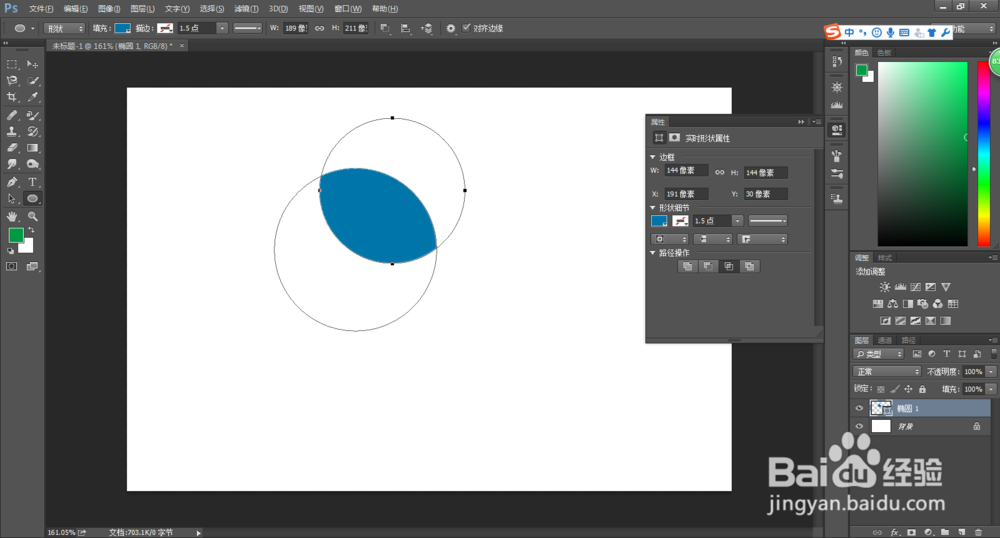The width and height of the screenshot is (1000, 538).
Task: Select the Pen tool
Action: click(12, 182)
